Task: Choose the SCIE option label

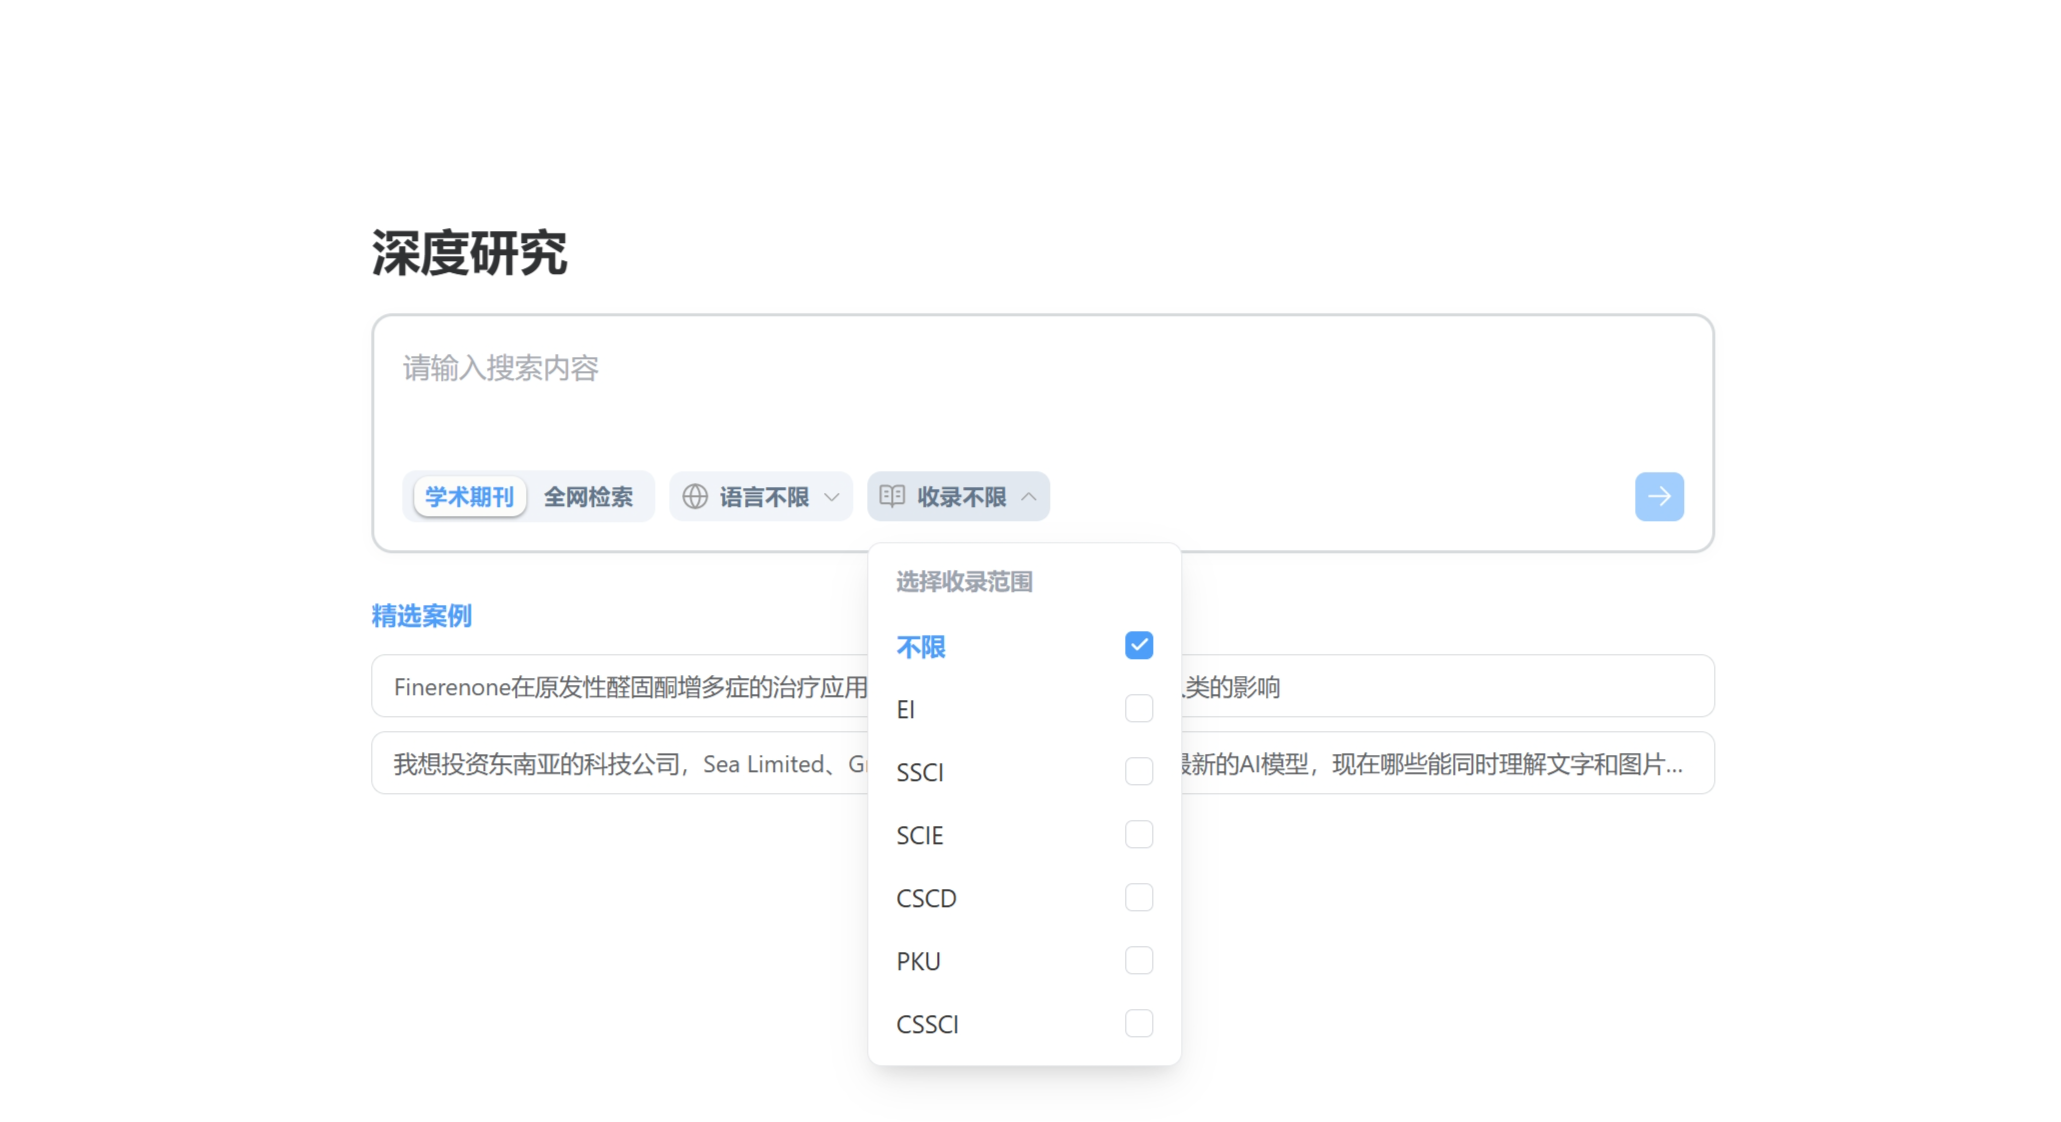Action: click(920, 836)
